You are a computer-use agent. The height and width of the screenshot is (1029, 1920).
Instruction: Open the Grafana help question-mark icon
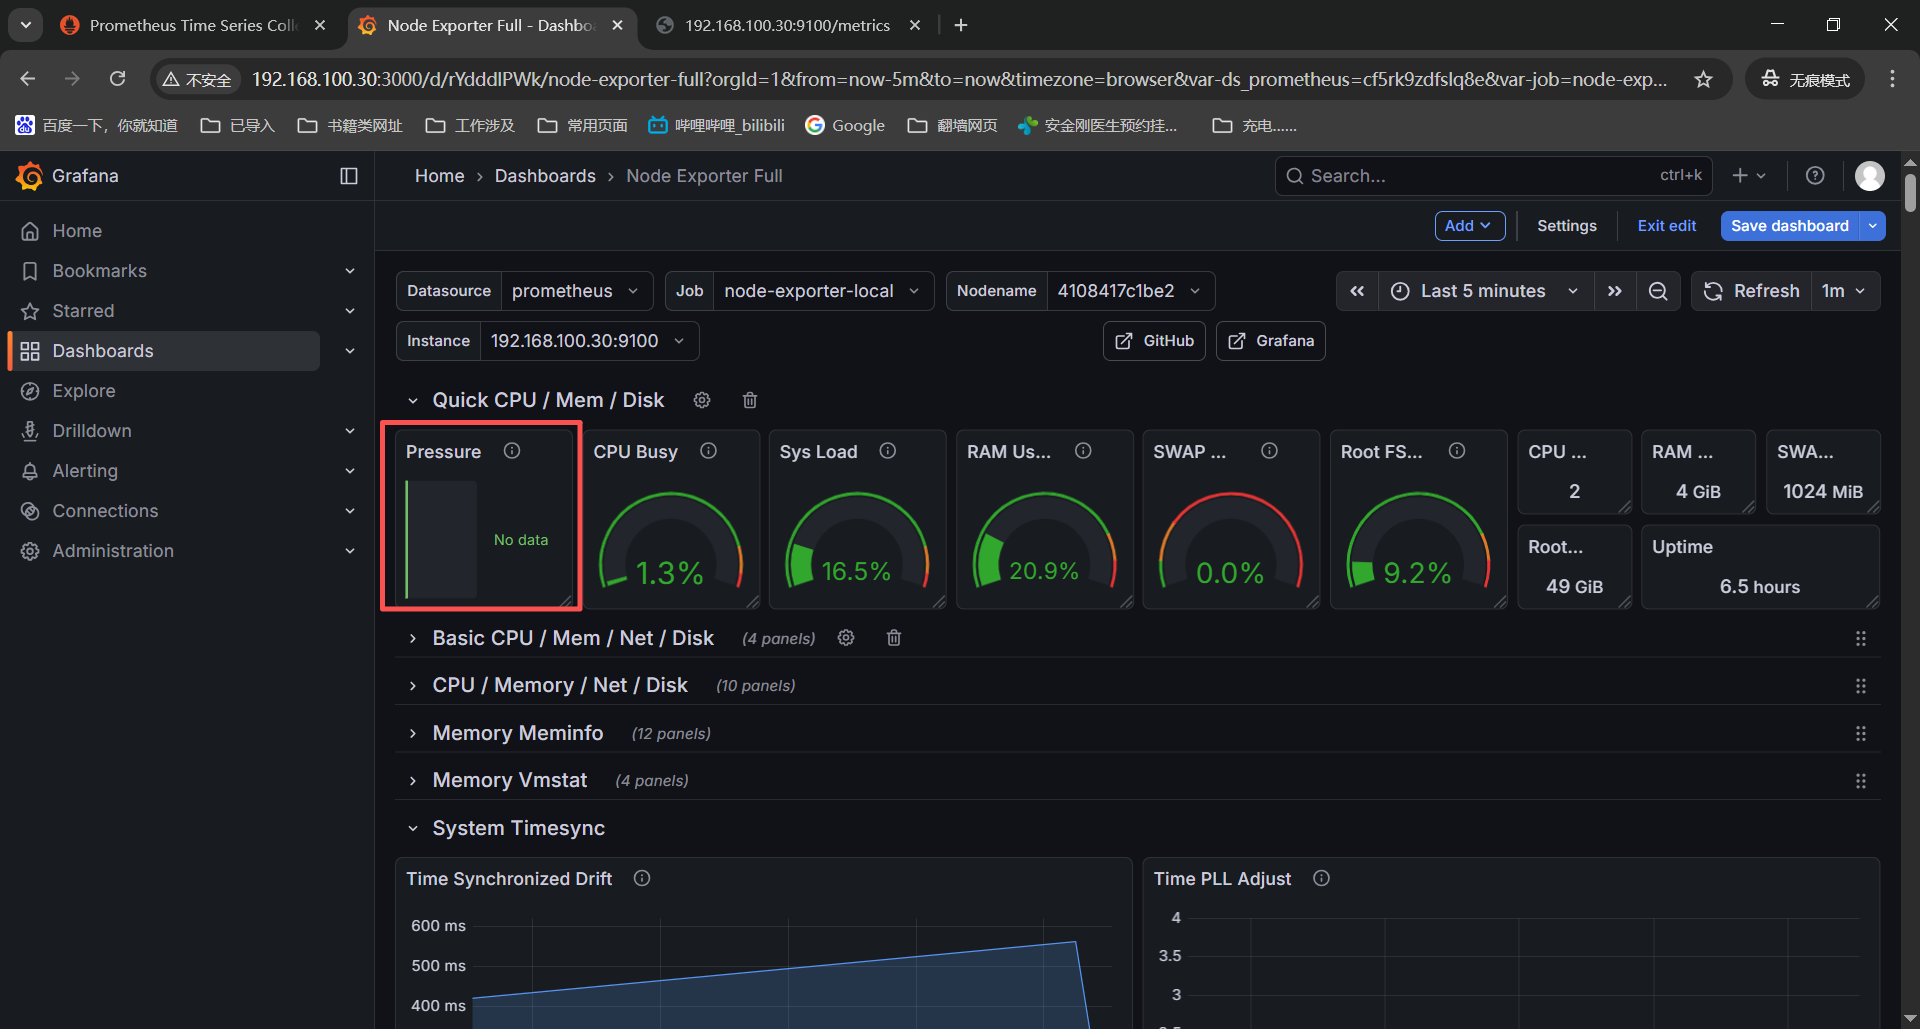pos(1815,176)
